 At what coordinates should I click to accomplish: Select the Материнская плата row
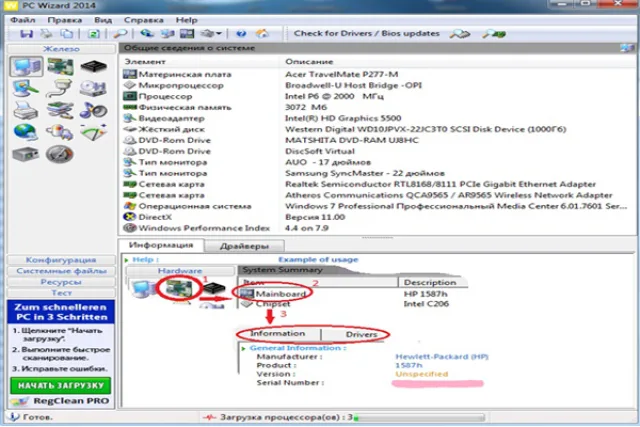pyautogui.click(x=377, y=74)
